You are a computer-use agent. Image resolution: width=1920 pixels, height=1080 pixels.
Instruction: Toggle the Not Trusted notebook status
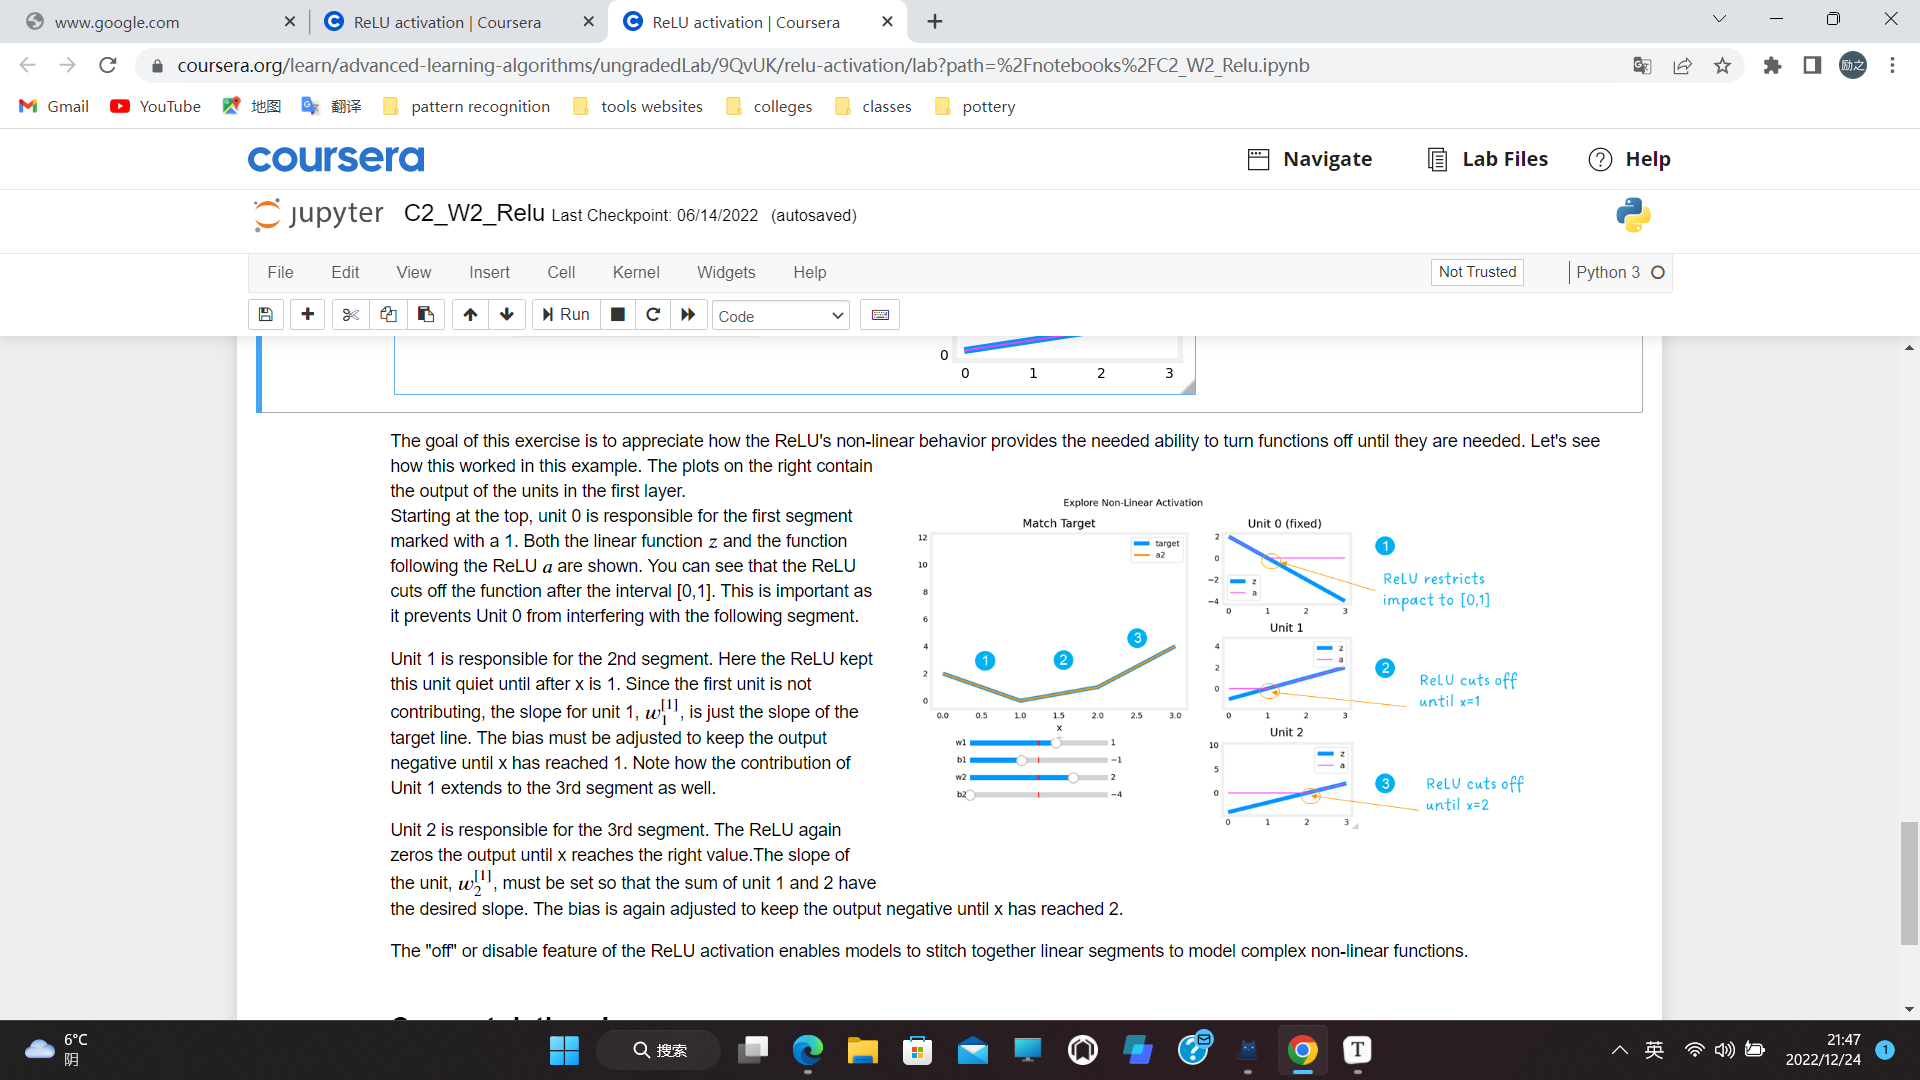click(1477, 272)
